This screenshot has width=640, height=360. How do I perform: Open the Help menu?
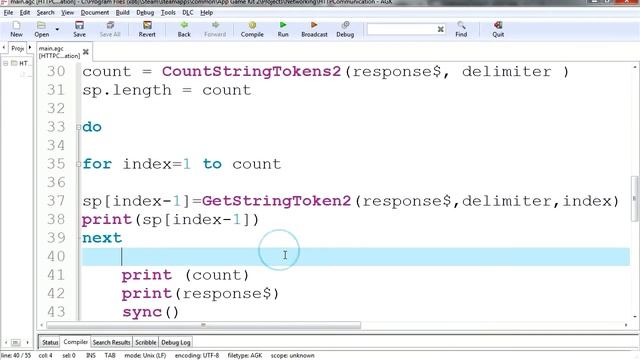click(207, 13)
